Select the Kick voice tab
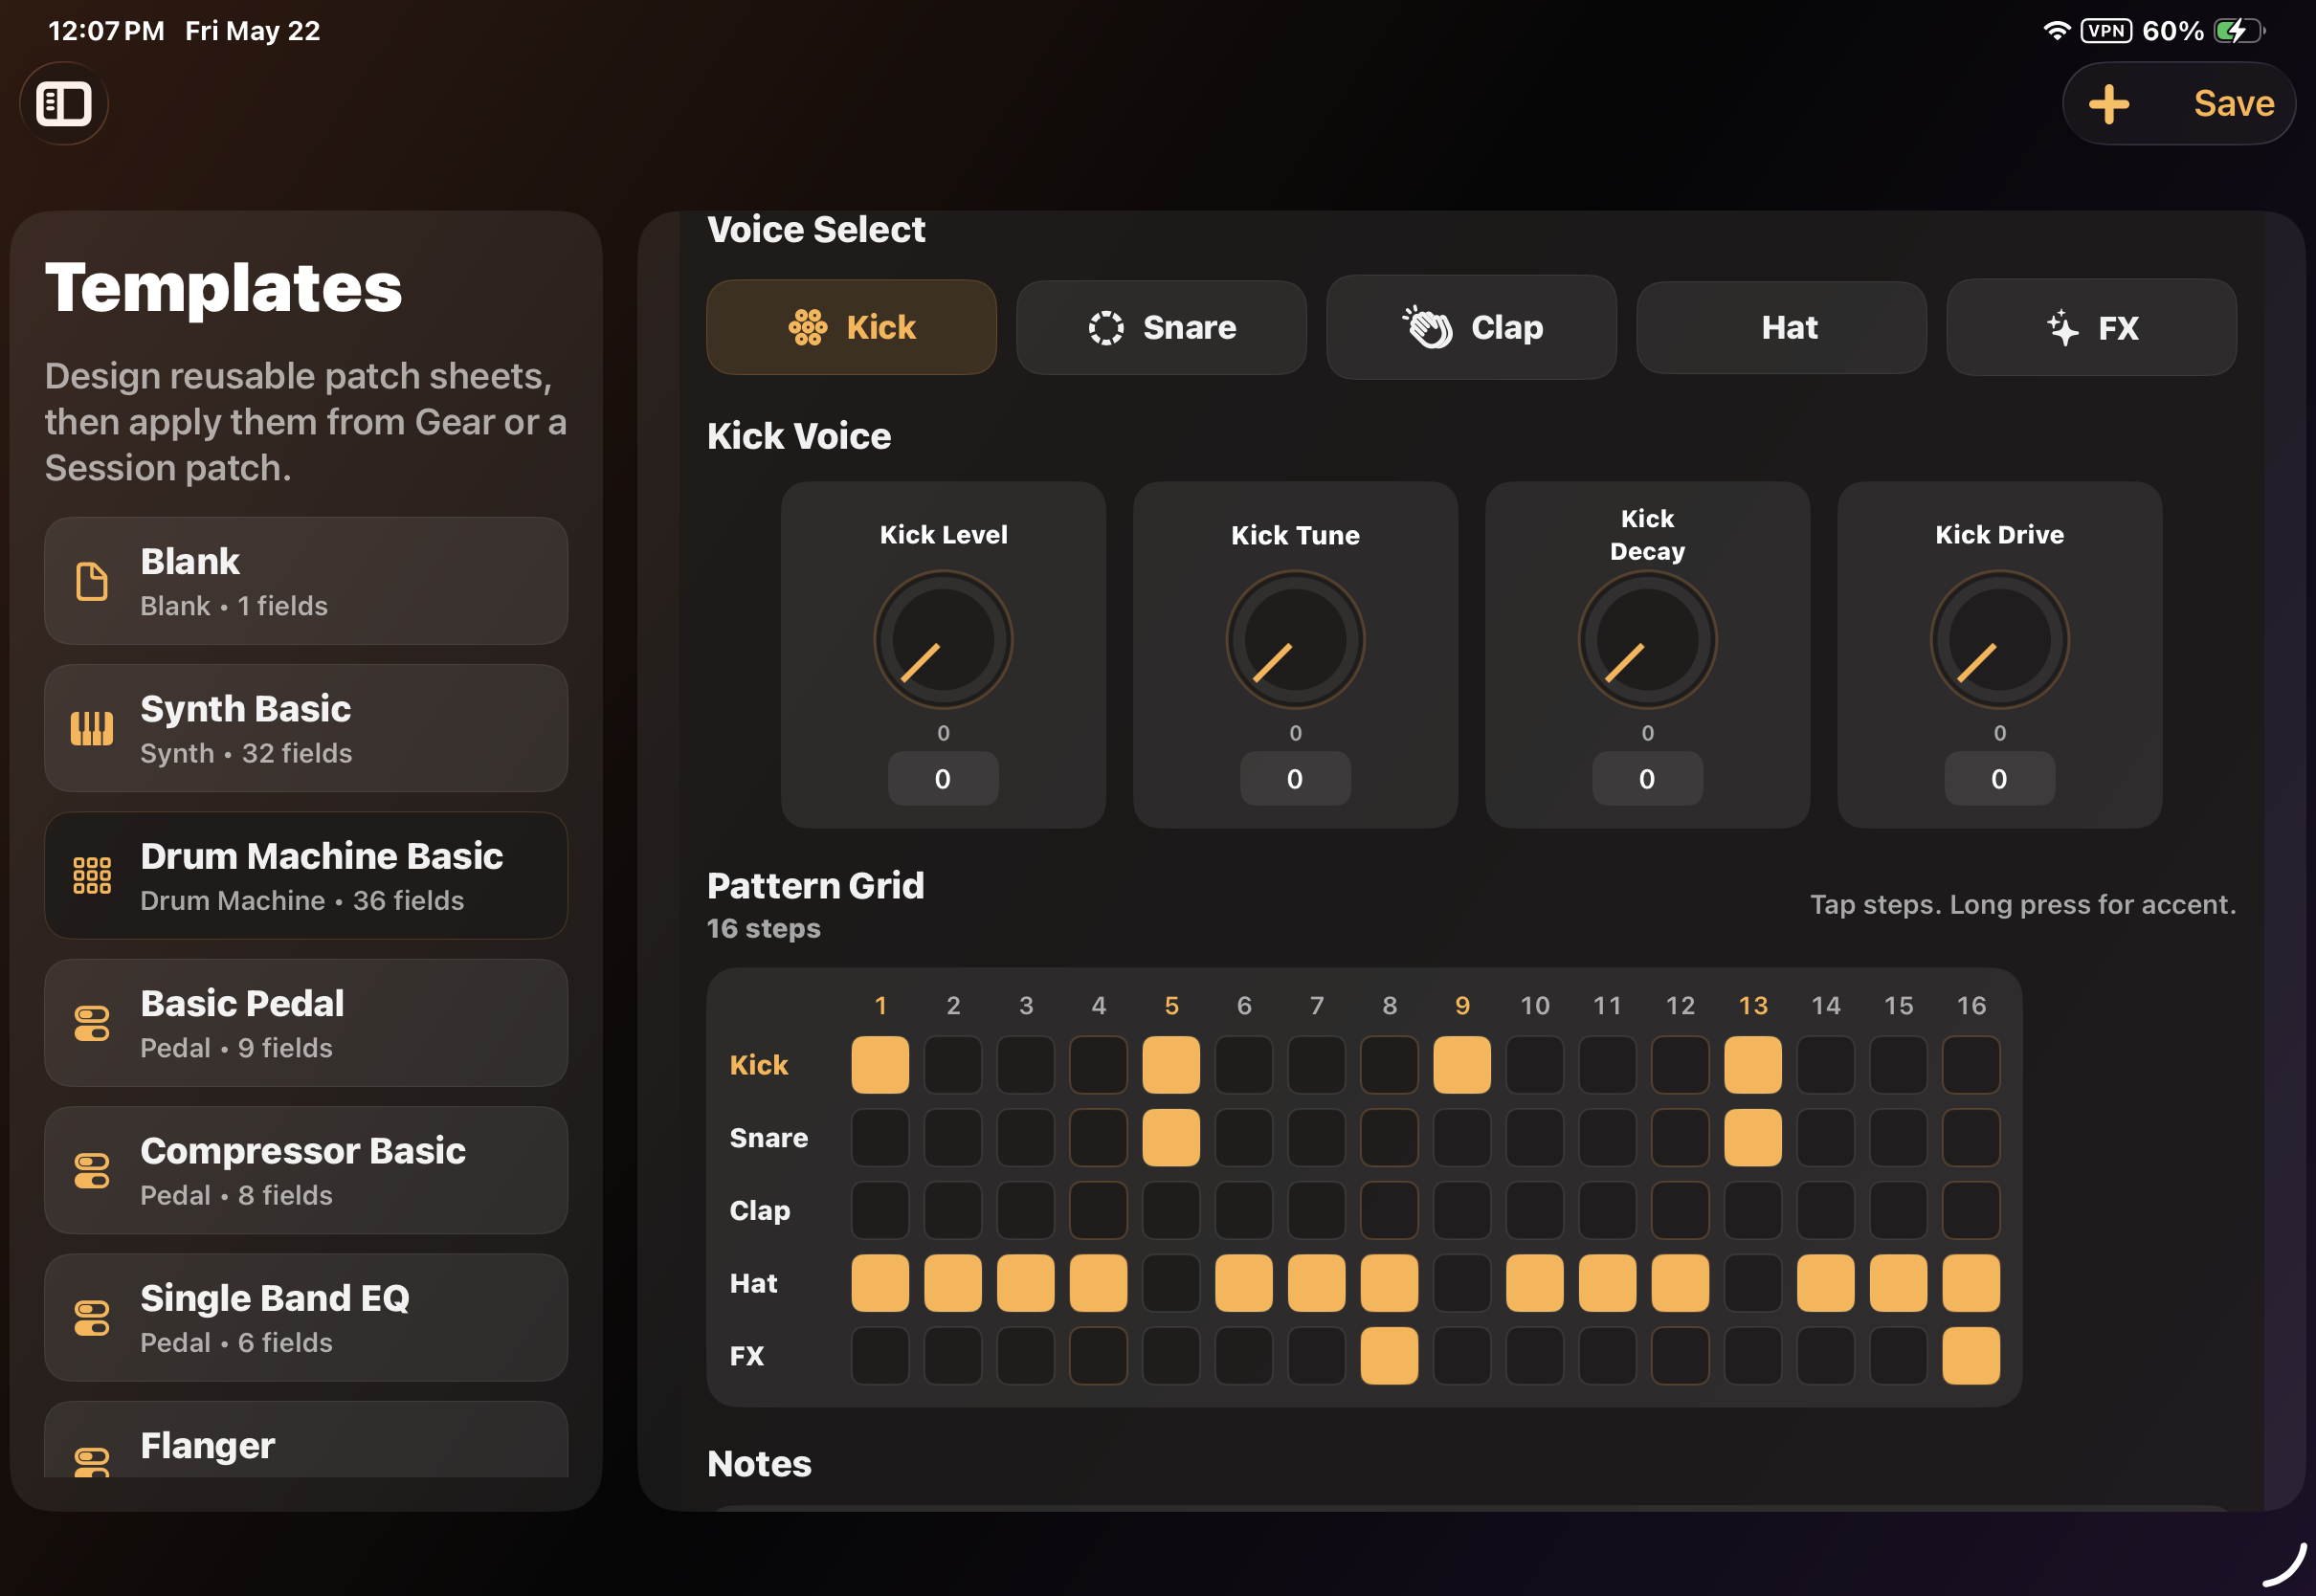2316x1596 pixels. [x=851, y=327]
